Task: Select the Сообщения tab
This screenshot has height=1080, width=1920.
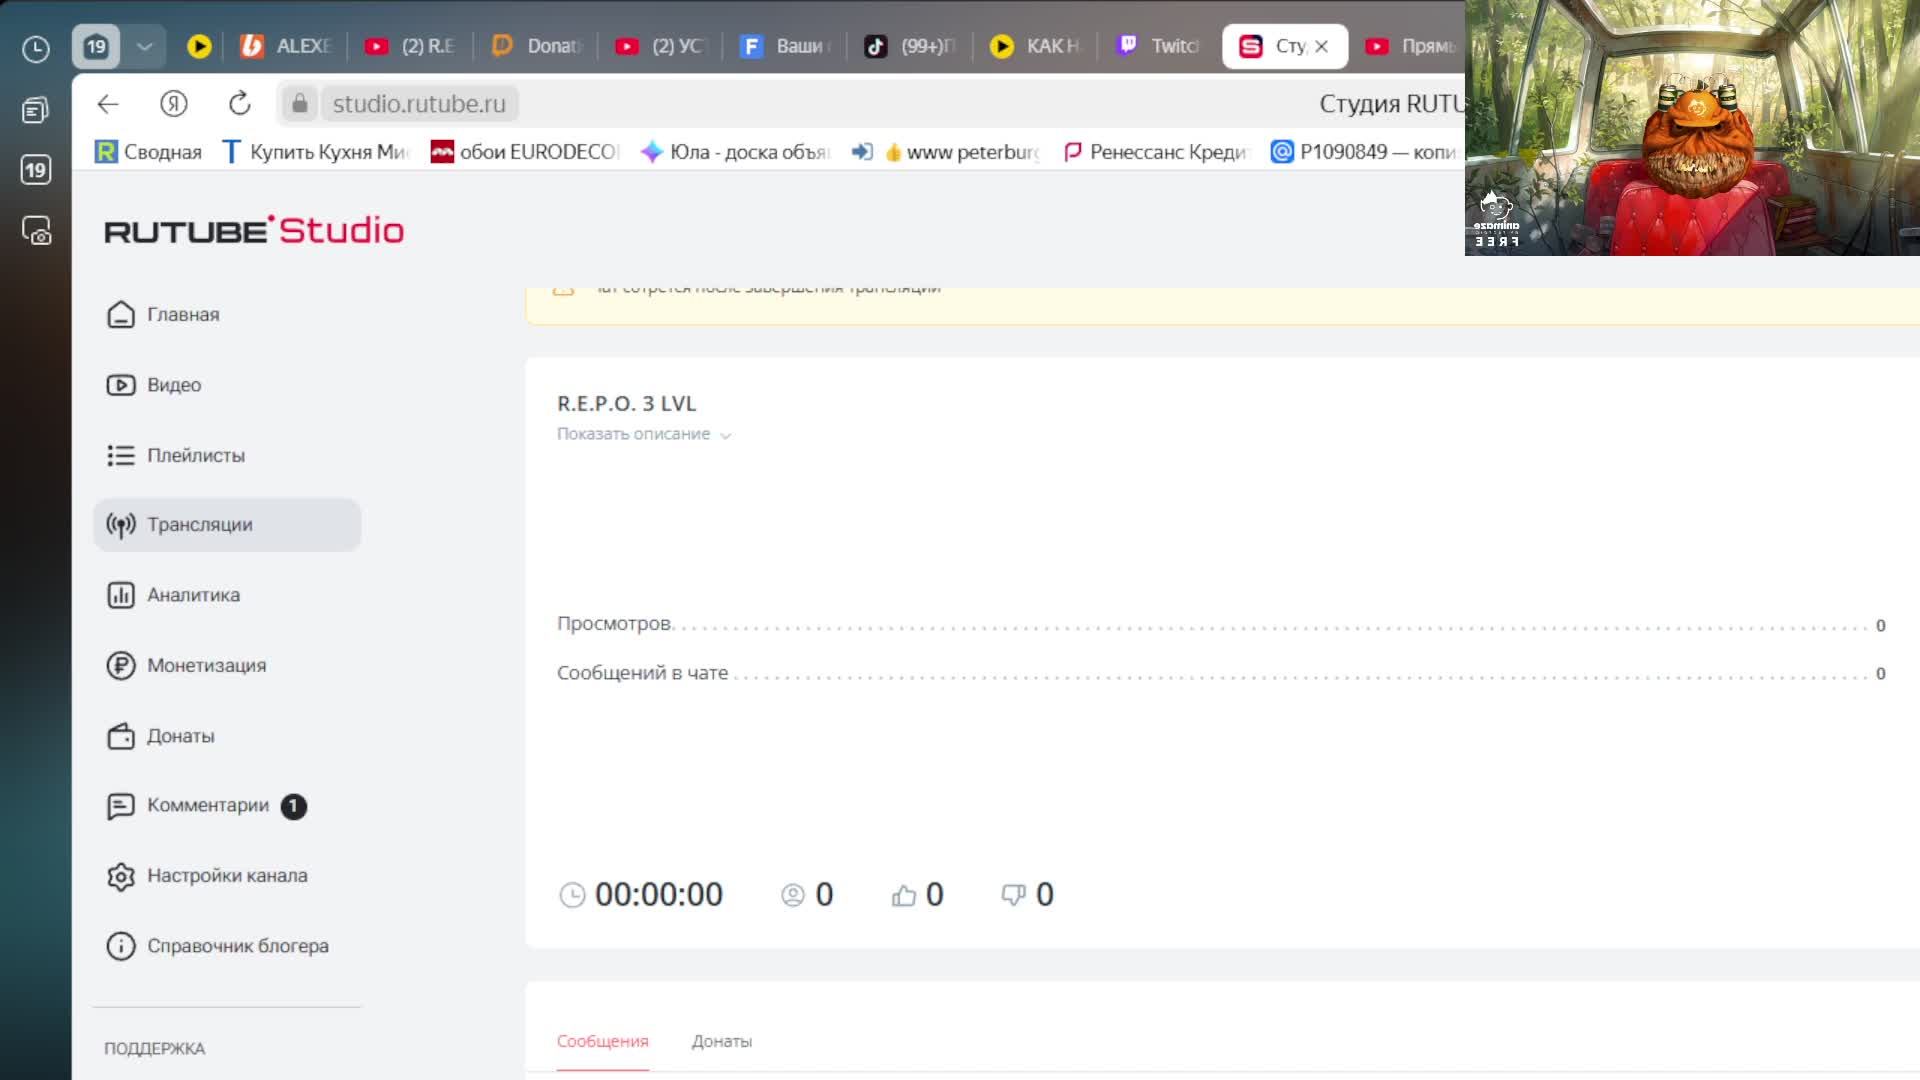Action: 602,1042
